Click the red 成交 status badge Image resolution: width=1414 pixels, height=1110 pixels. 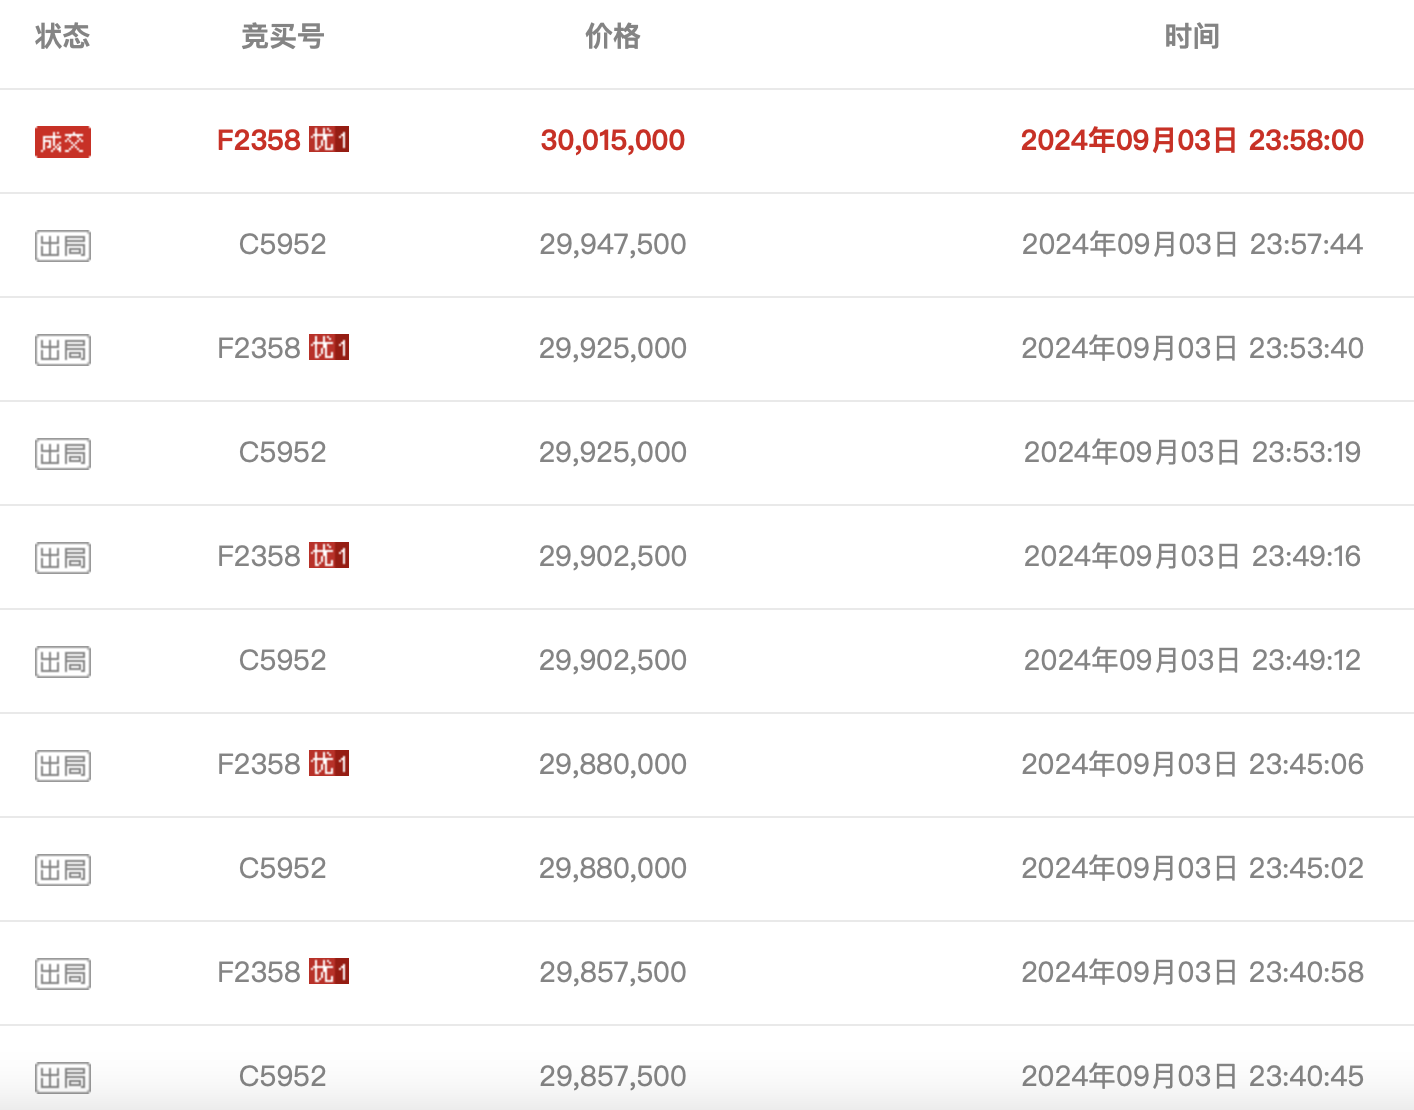[x=63, y=142]
